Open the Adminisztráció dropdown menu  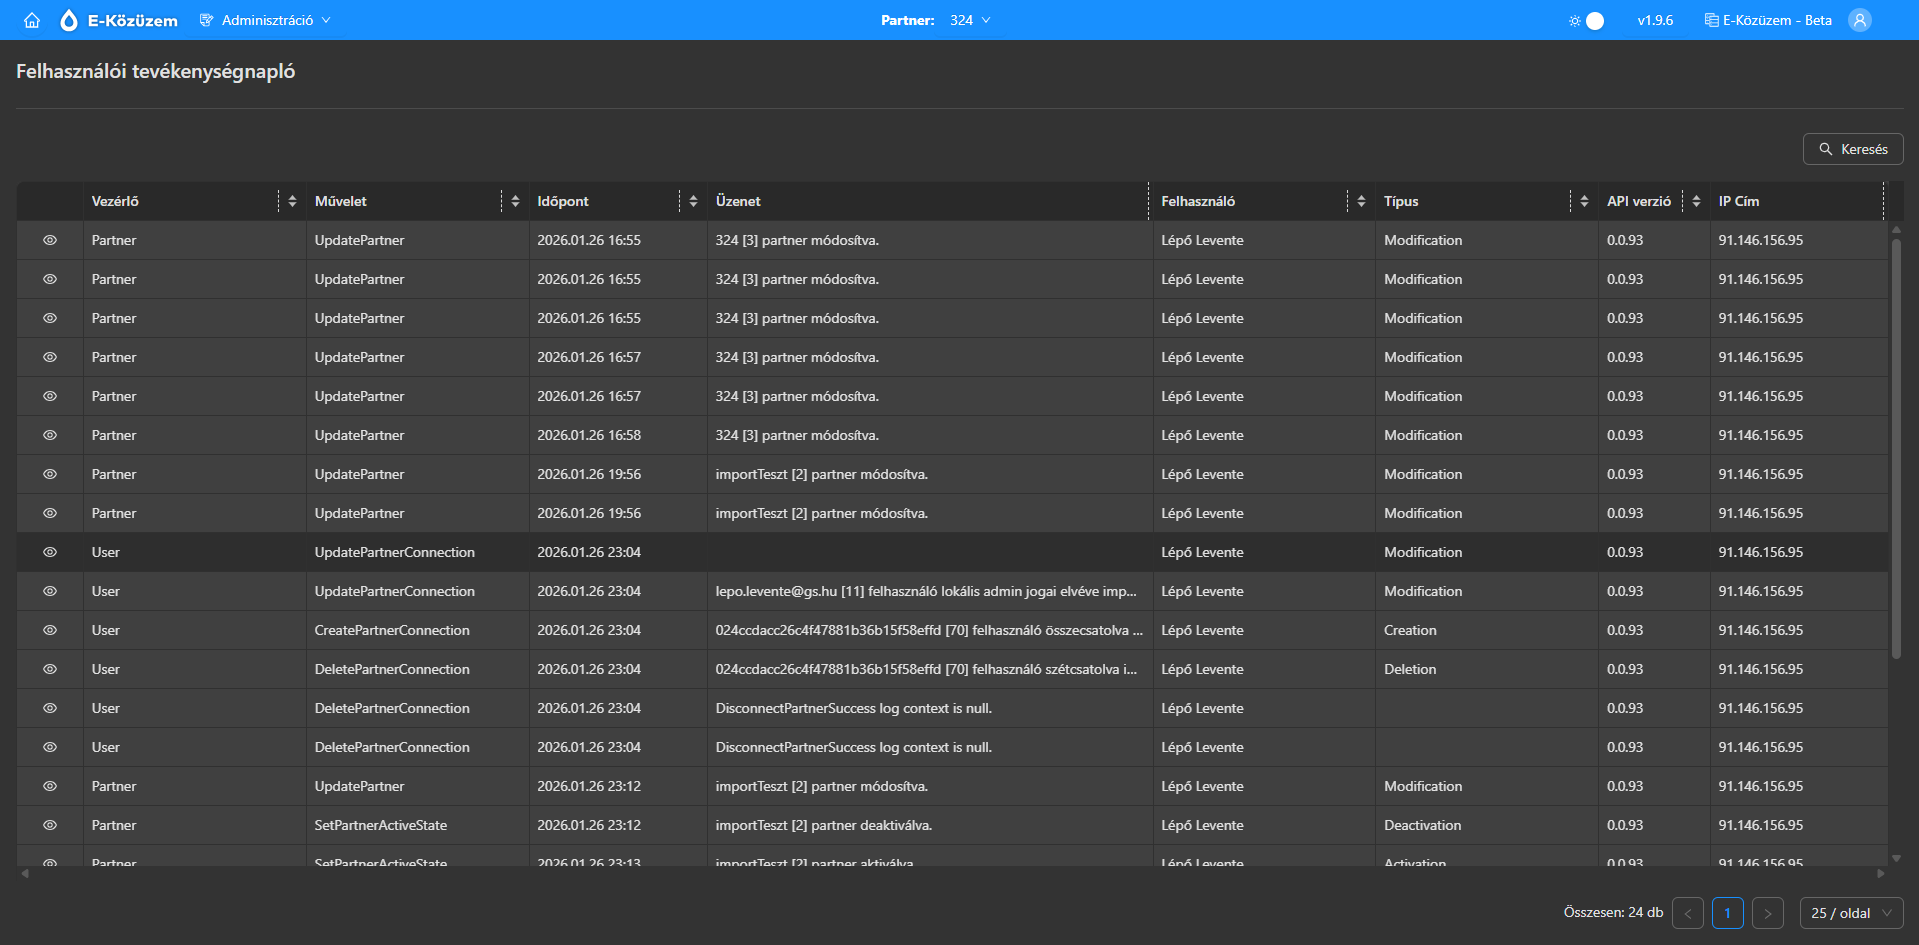[x=266, y=20]
